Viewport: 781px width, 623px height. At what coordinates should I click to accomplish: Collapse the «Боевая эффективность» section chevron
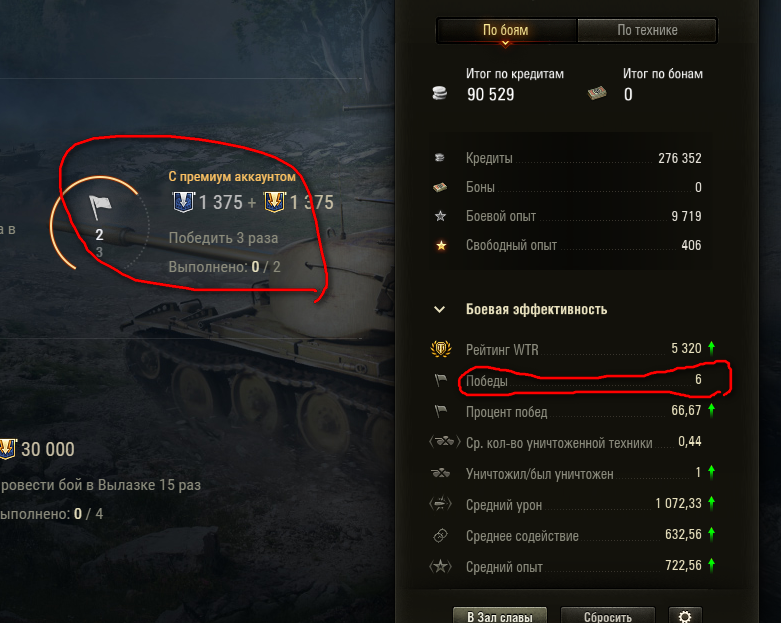point(439,309)
